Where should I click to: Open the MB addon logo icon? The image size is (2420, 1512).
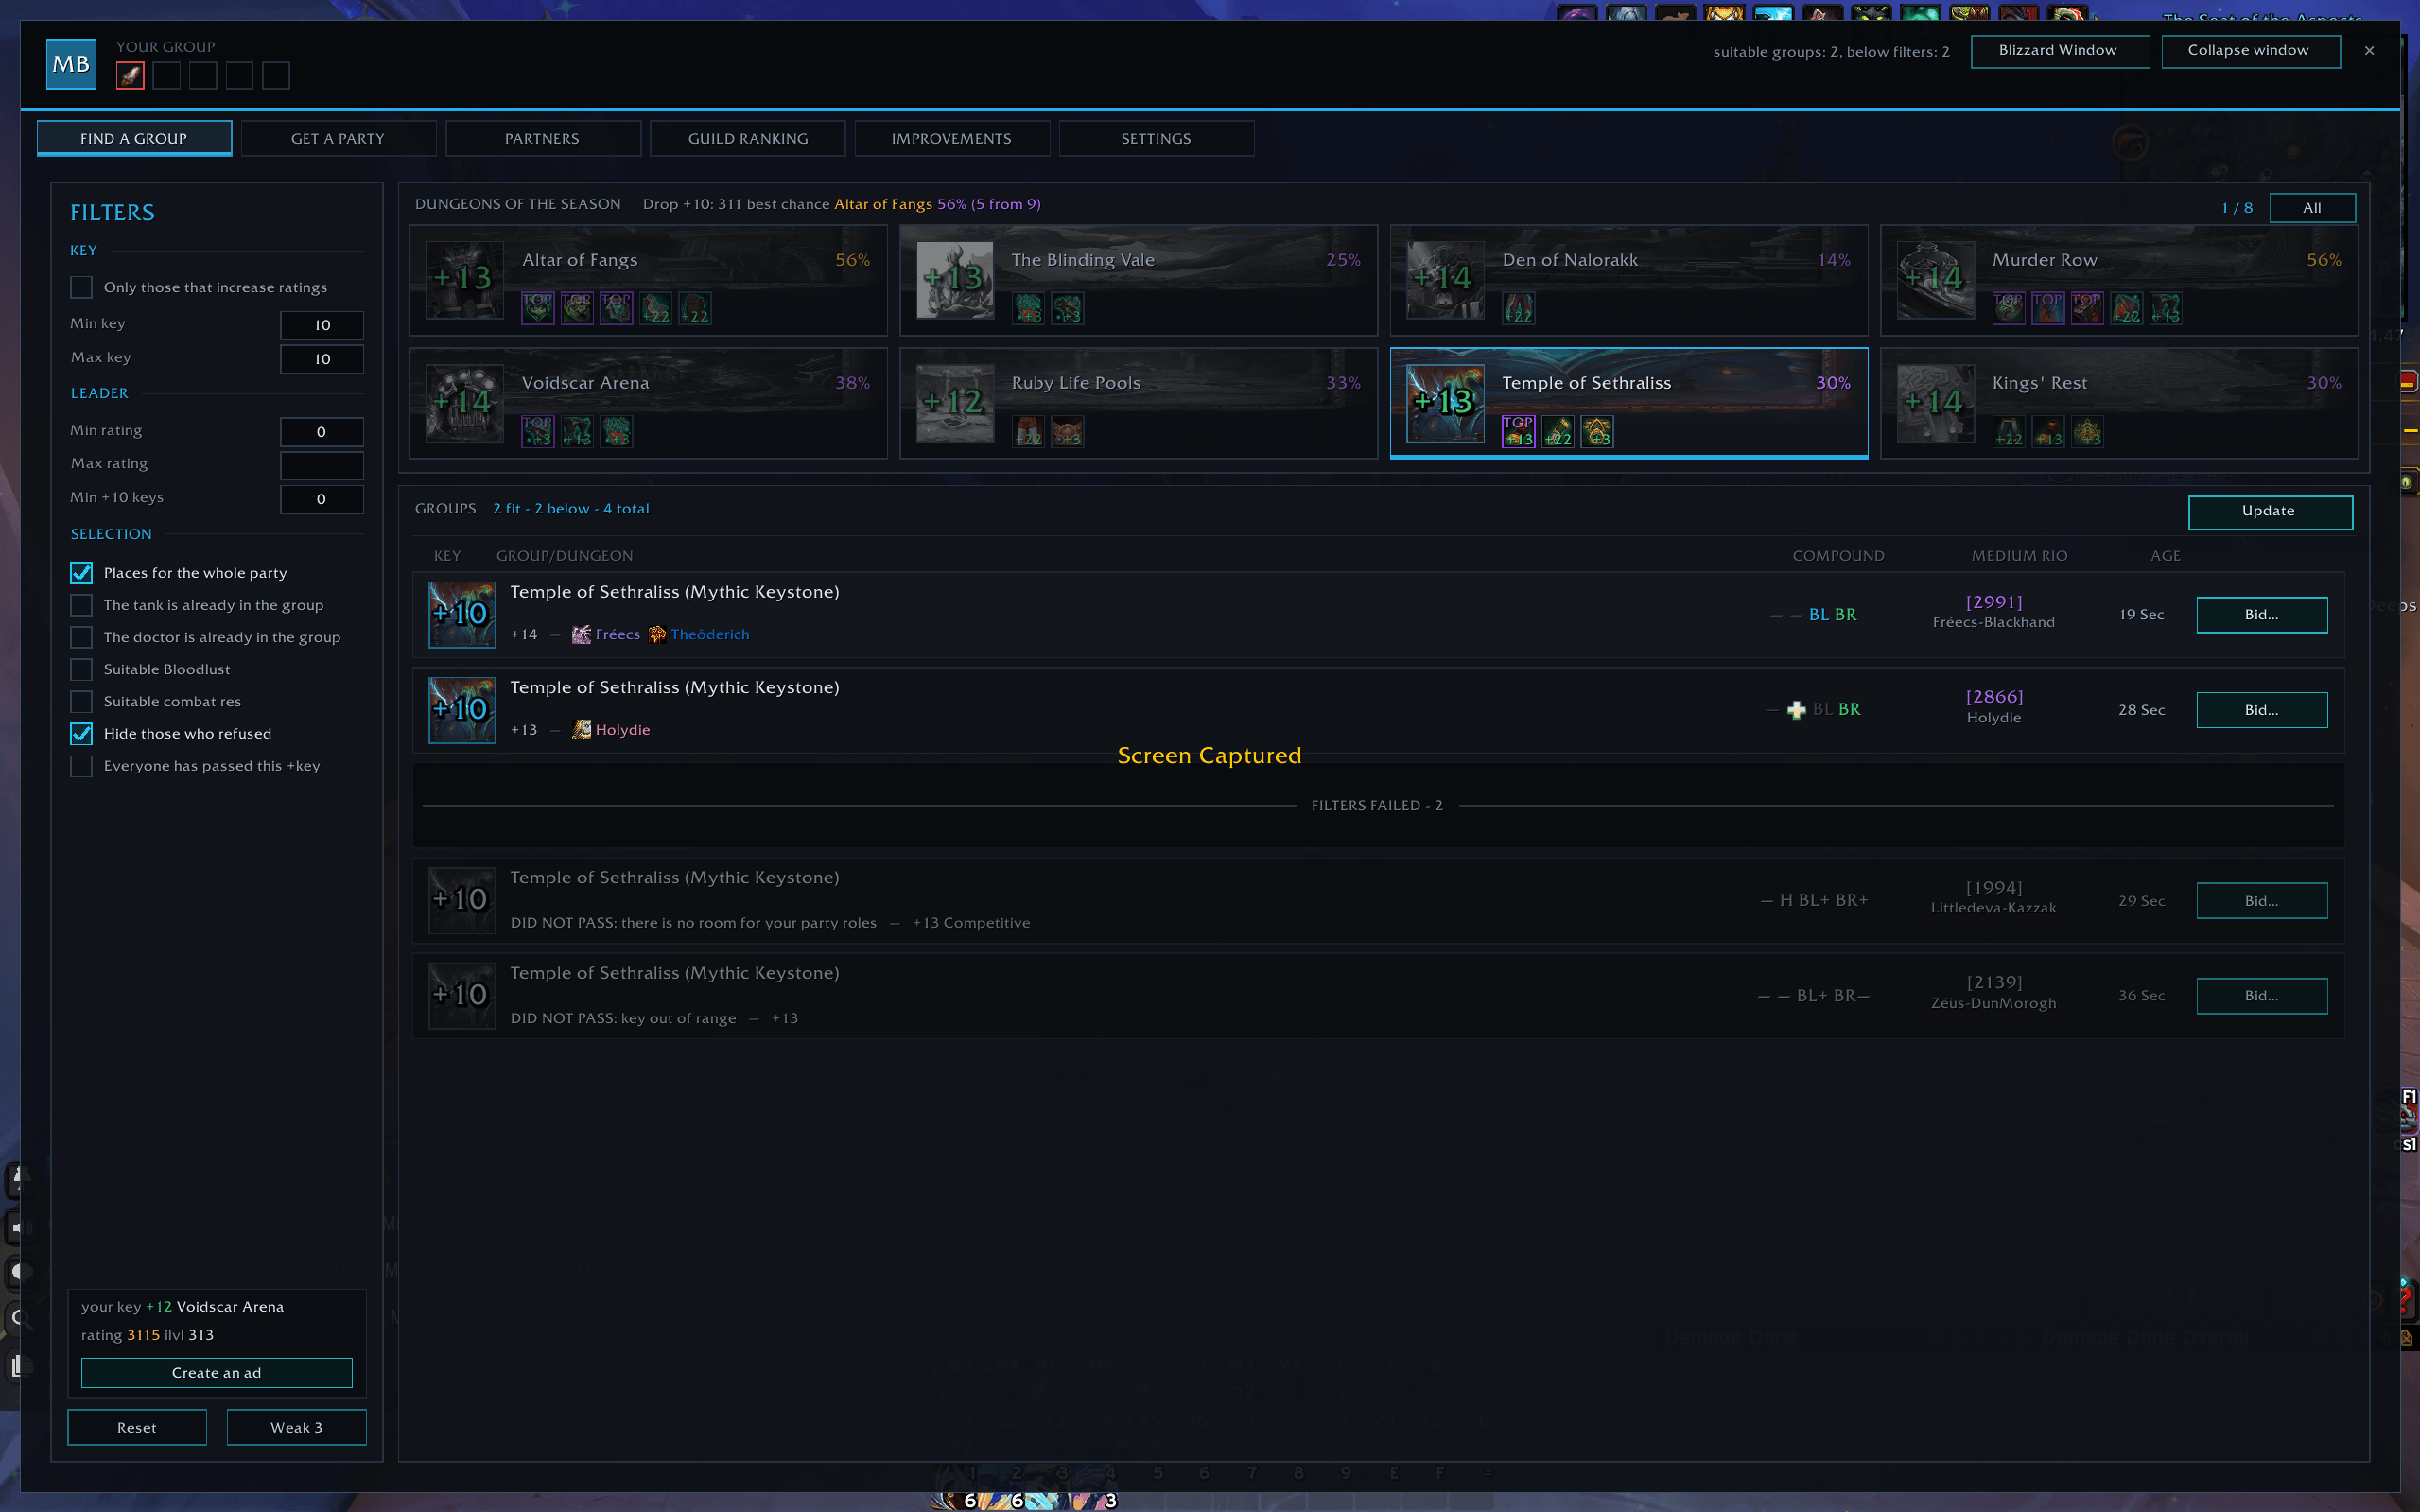point(71,64)
